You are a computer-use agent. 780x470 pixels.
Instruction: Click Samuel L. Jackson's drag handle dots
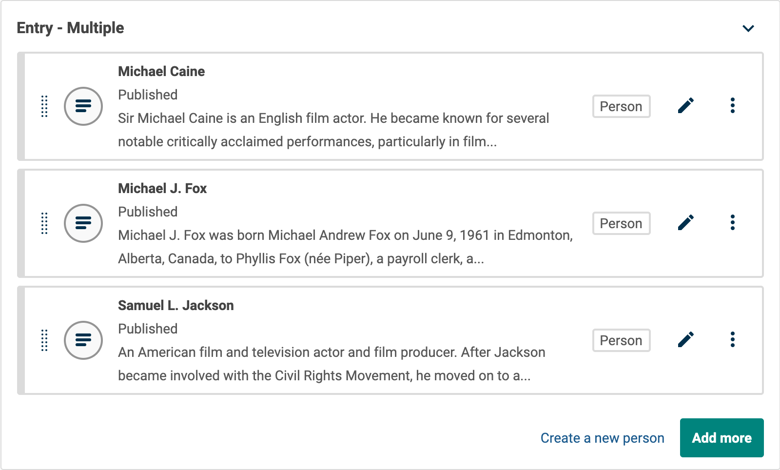click(x=44, y=340)
